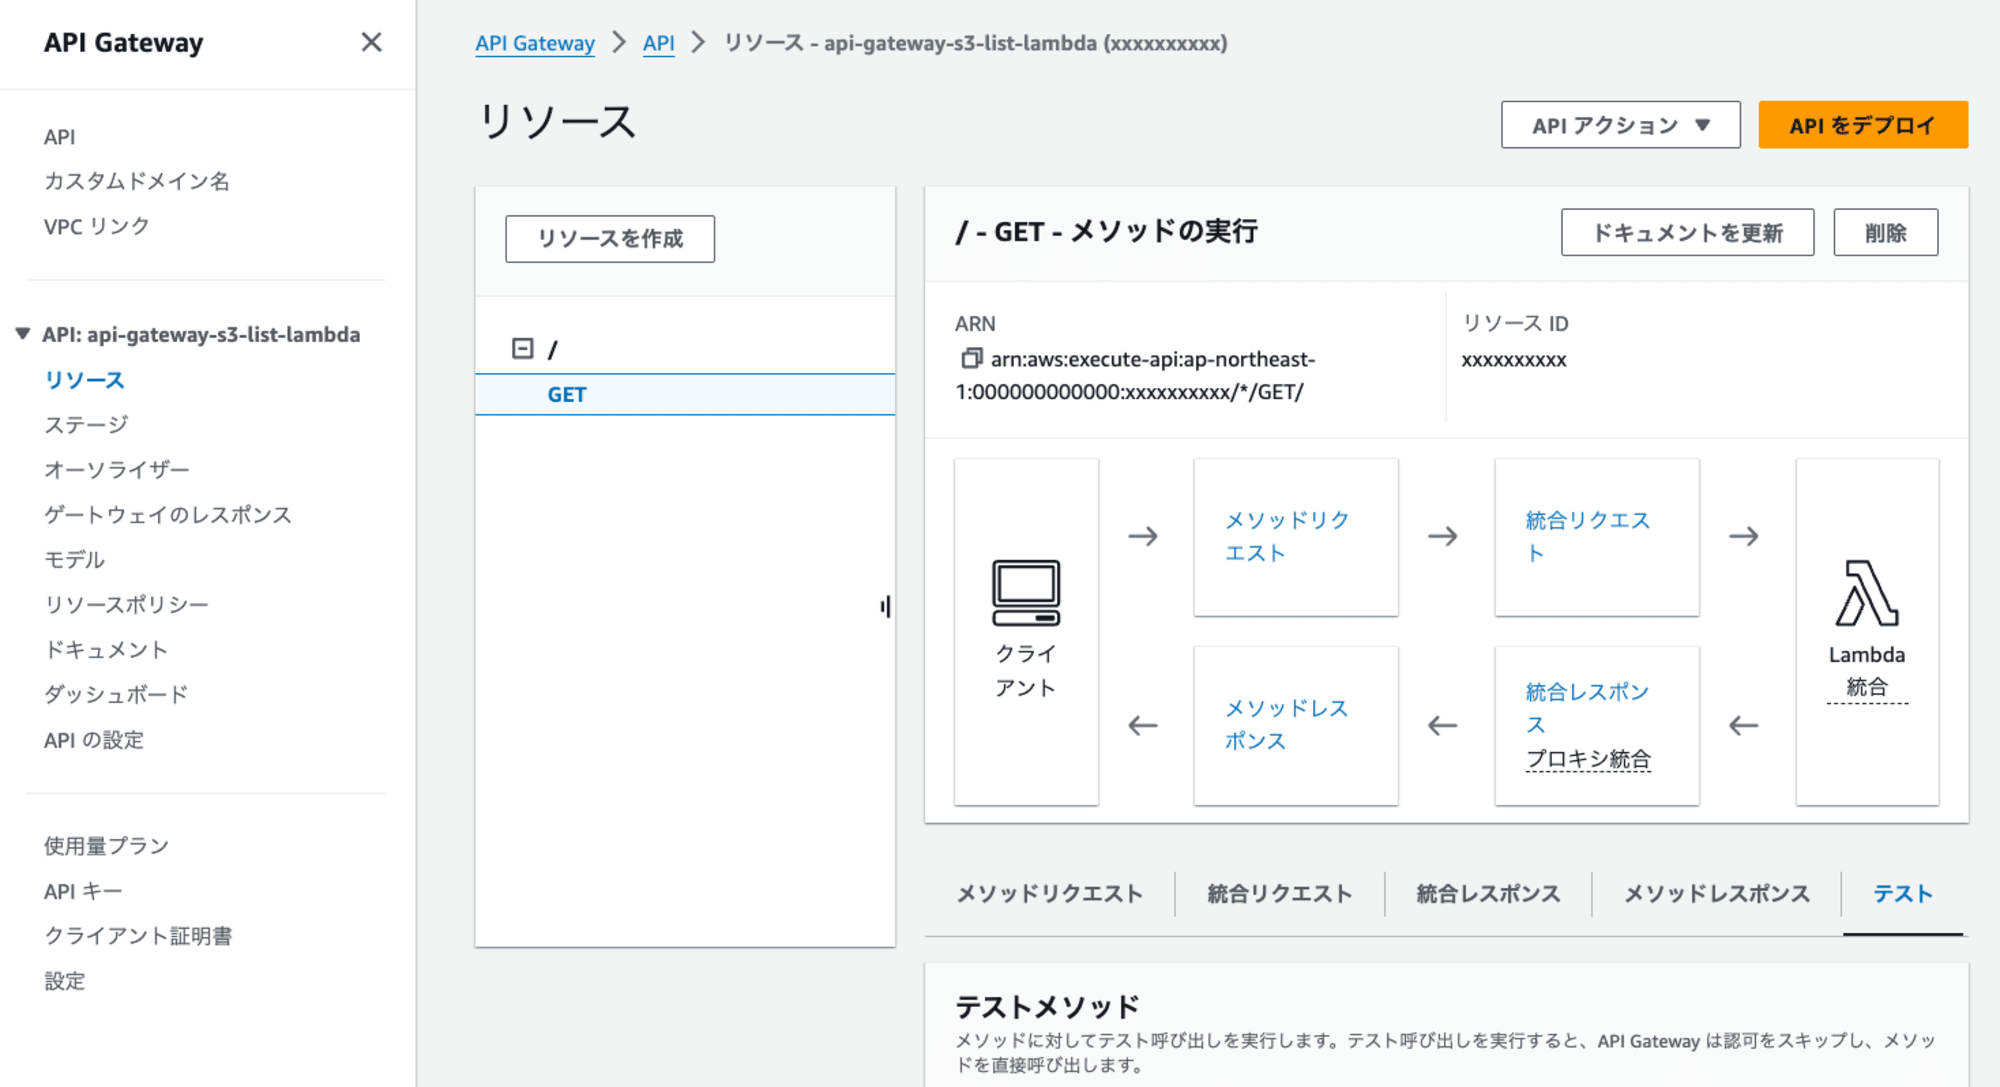The image size is (2000, 1087).
Task: Collapse the root resource tree node
Action: pos(522,348)
